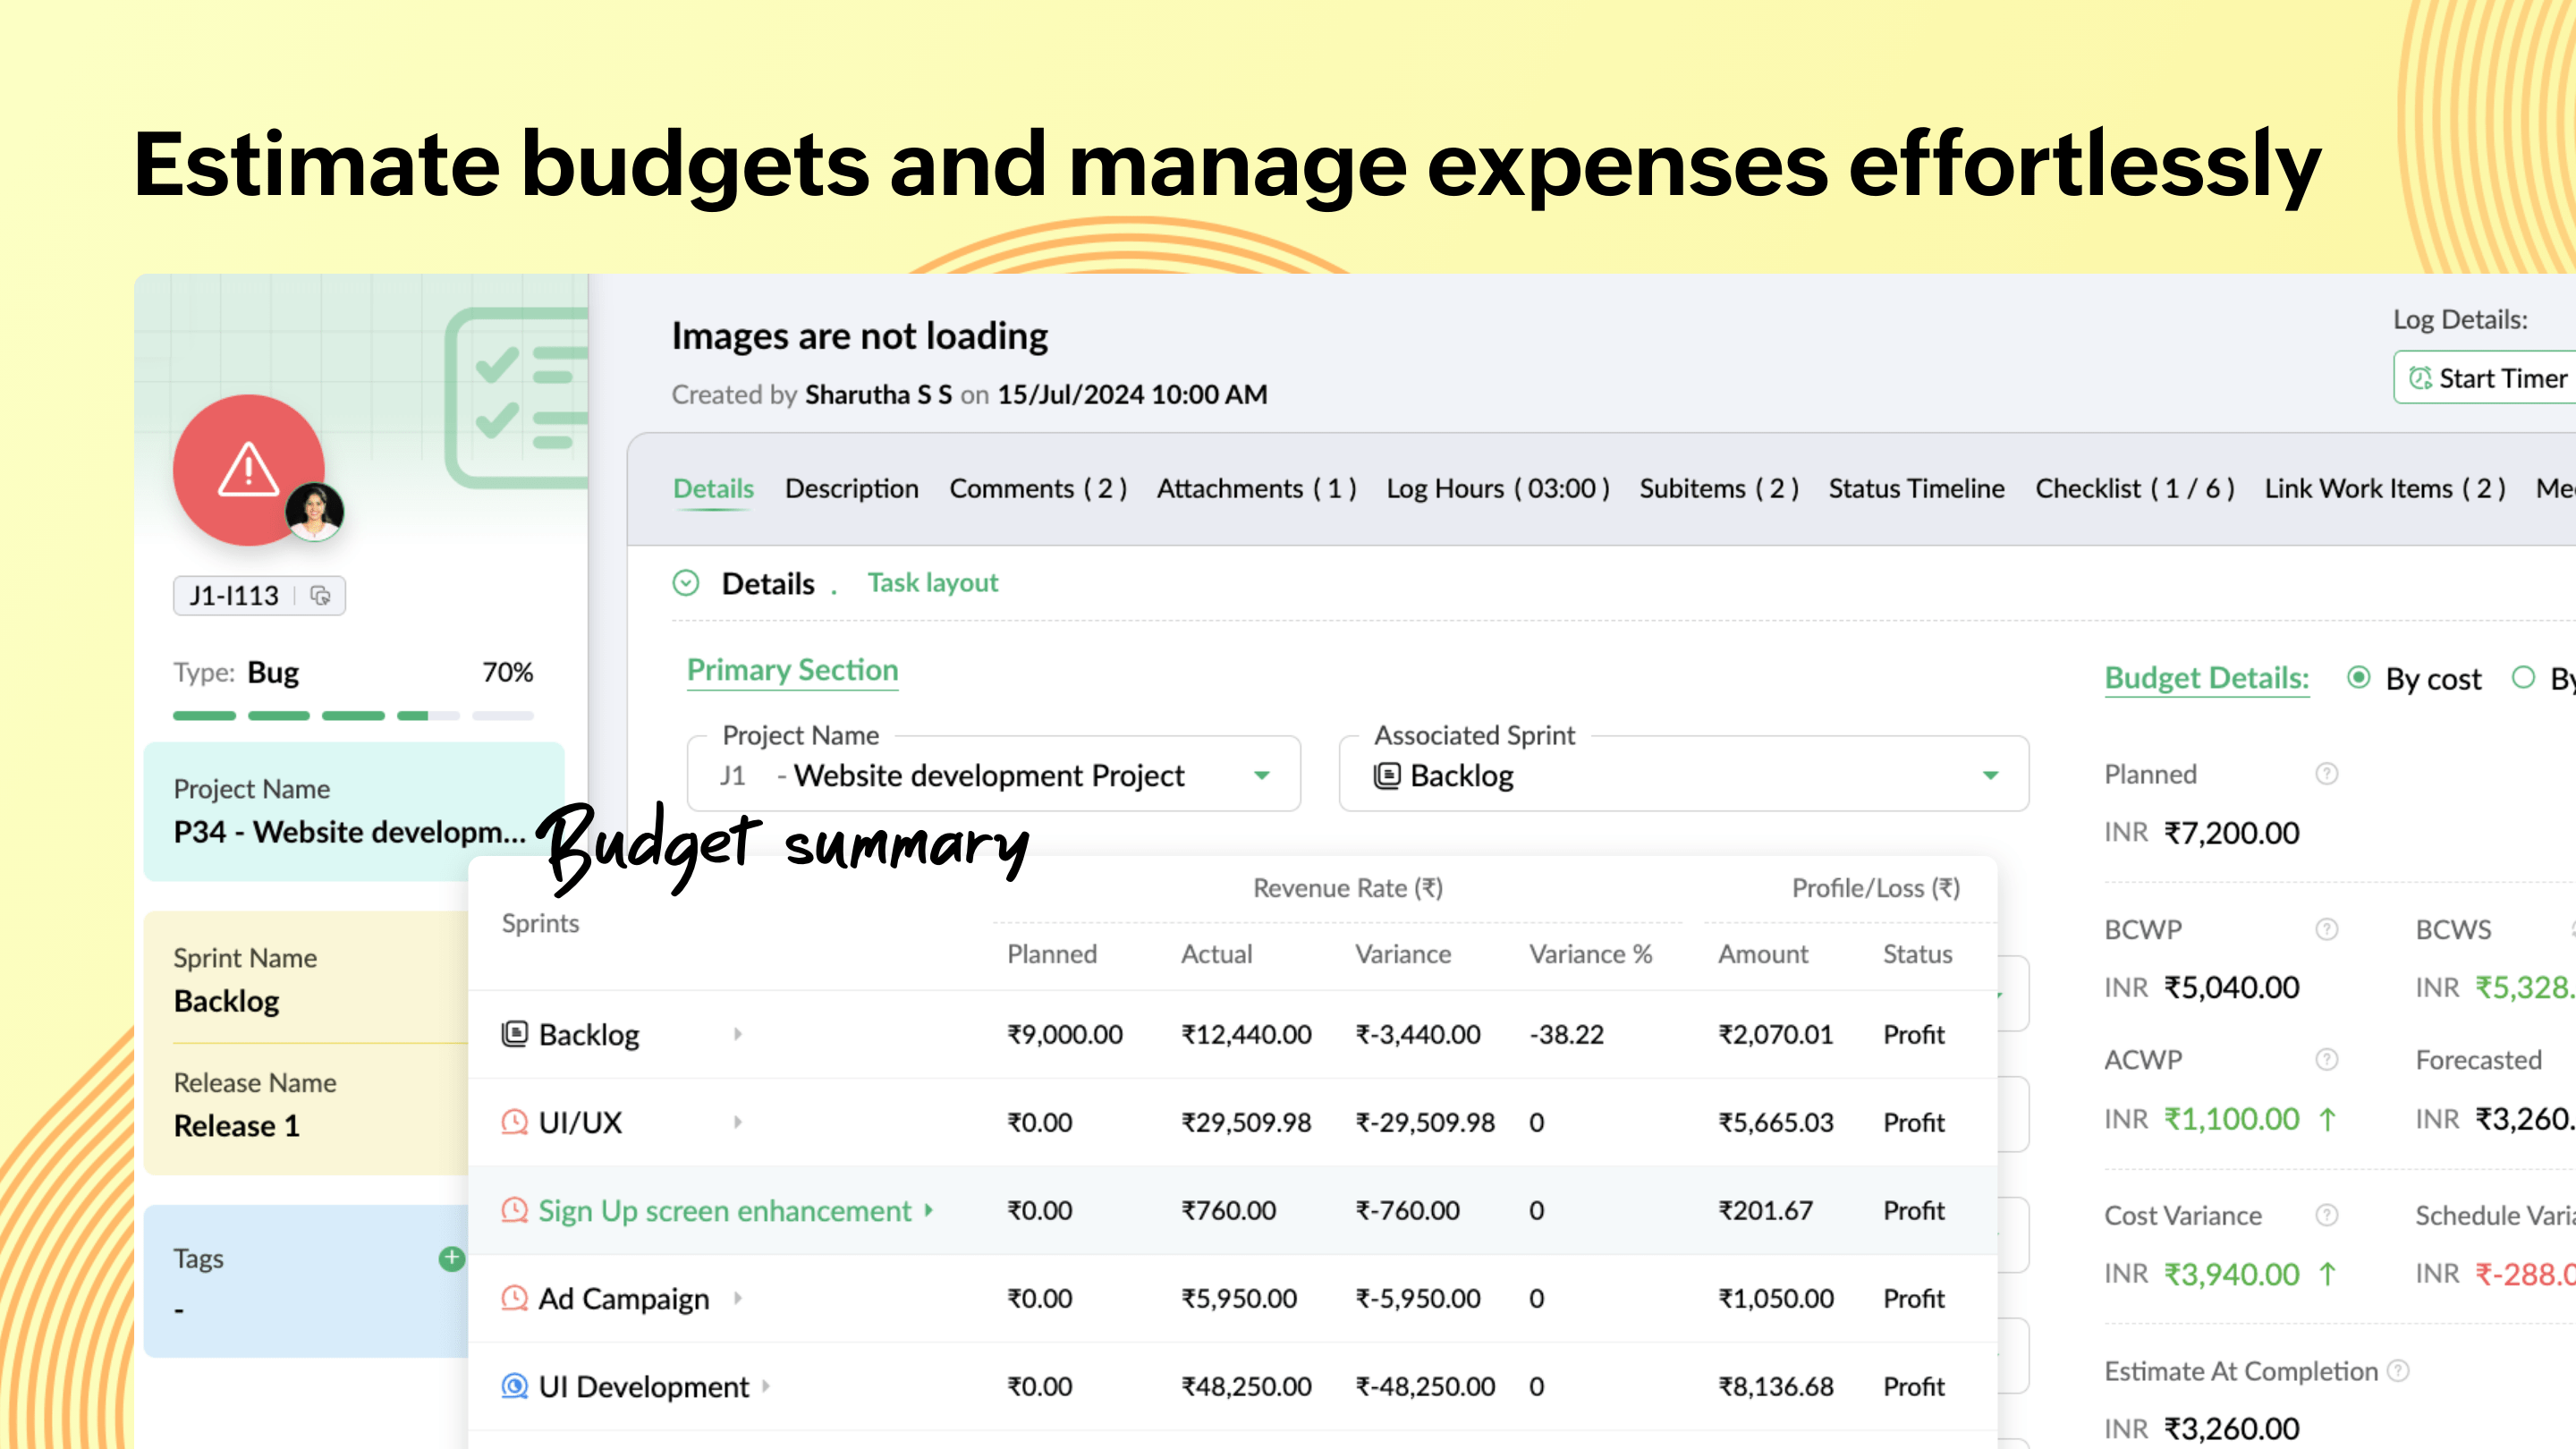Click the plus icon to add a Tag
2576x1449 pixels.
(451, 1259)
